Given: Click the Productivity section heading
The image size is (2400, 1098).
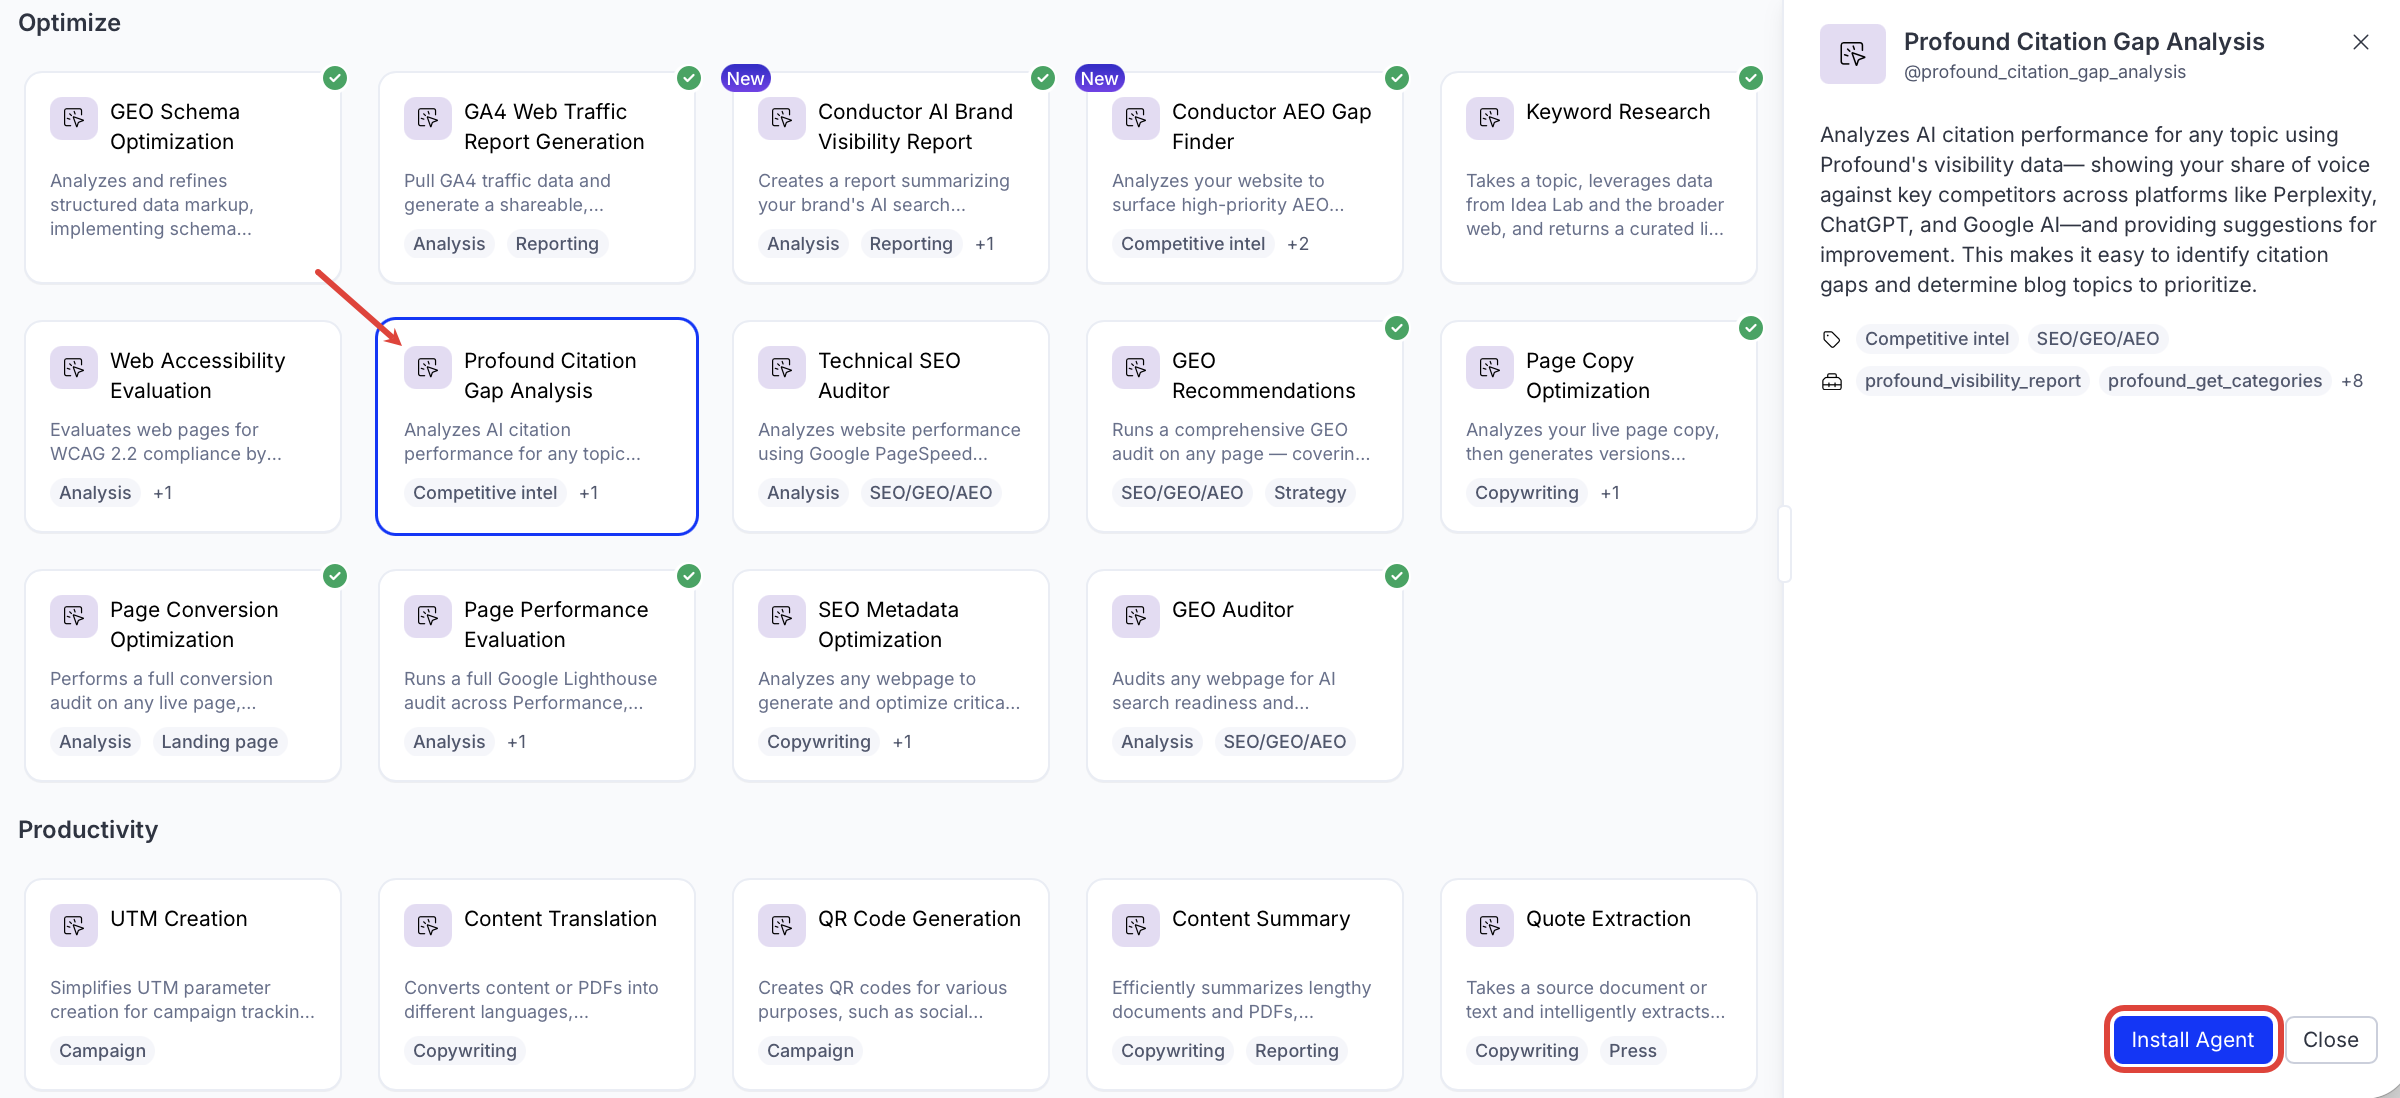Looking at the screenshot, I should click(88, 830).
